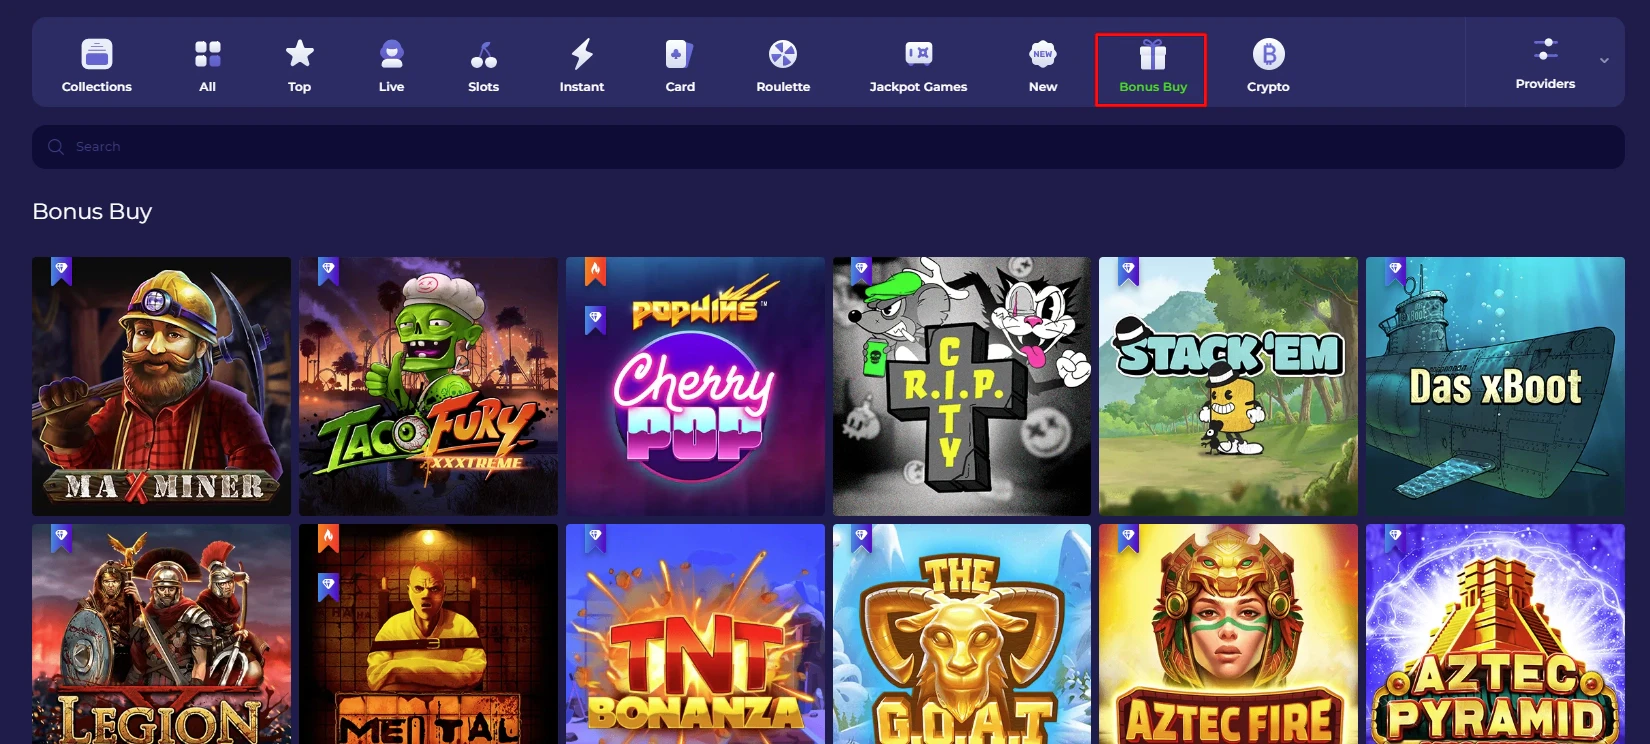Viewport: 1650px width, 744px height.
Task: Click the Crypto tab label
Action: 1268,87
